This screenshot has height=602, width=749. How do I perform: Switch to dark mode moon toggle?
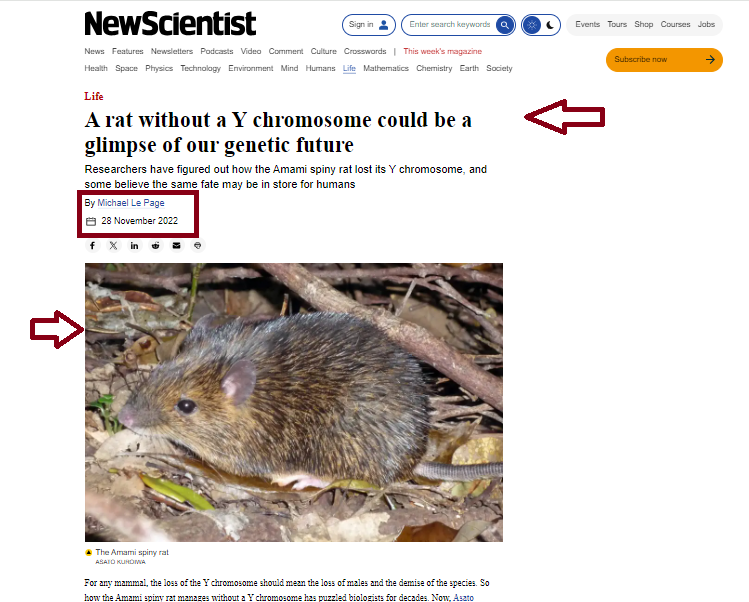[550, 25]
